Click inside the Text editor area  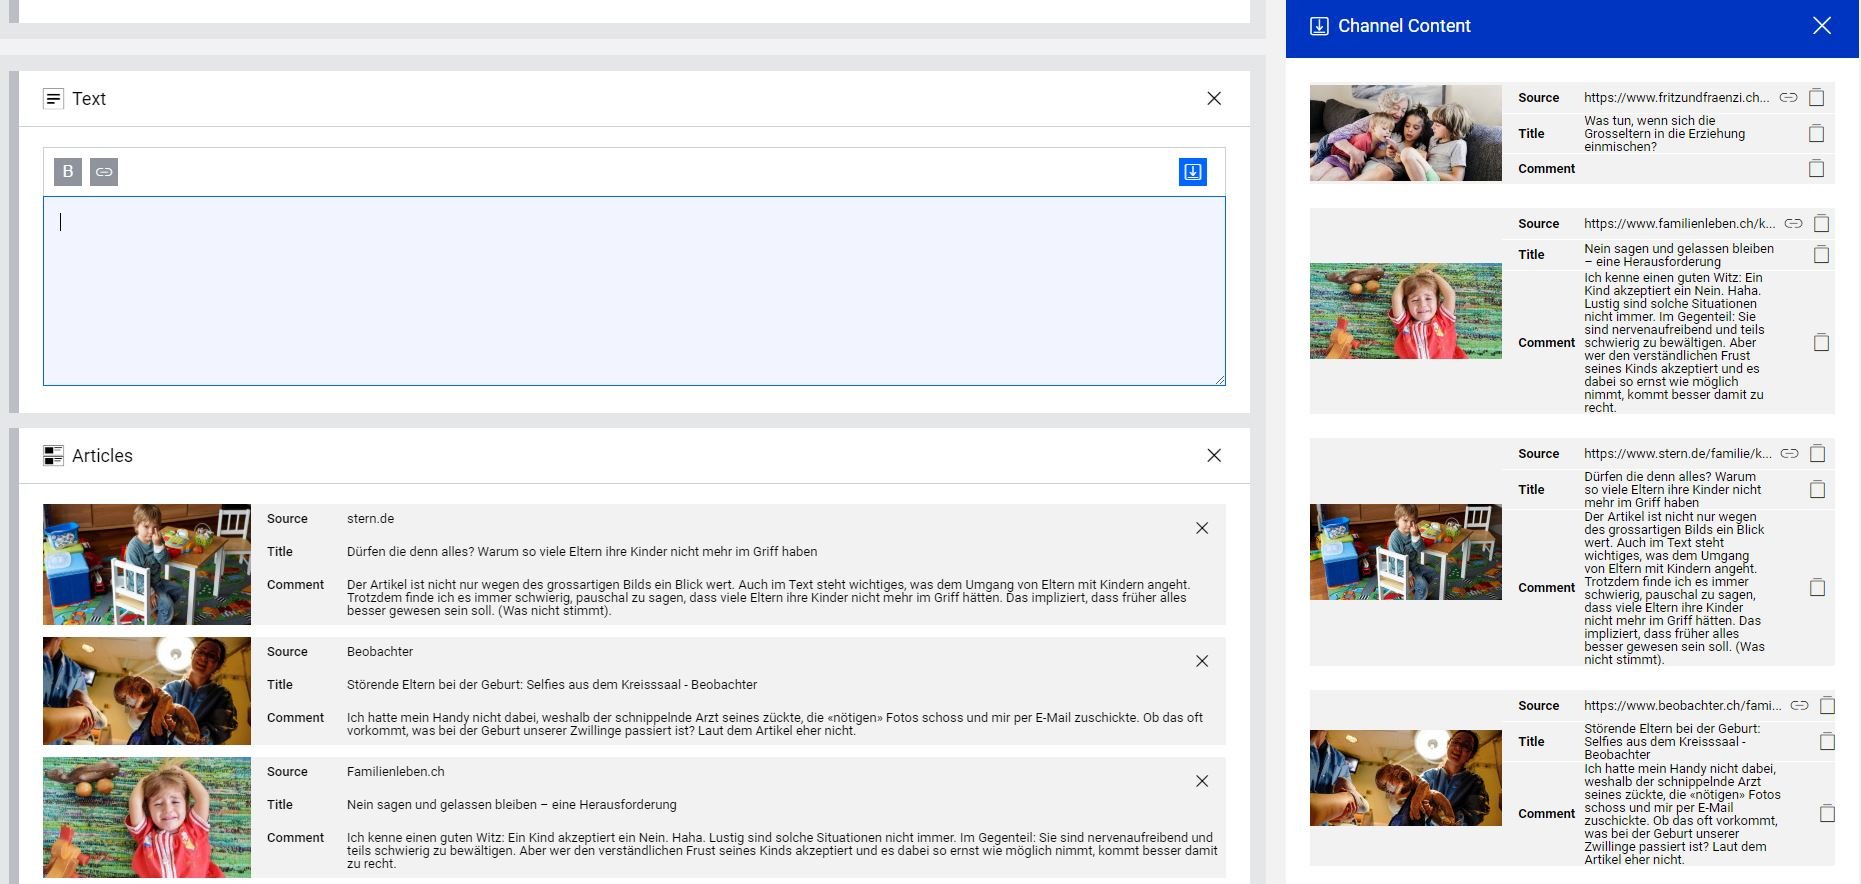click(x=634, y=291)
